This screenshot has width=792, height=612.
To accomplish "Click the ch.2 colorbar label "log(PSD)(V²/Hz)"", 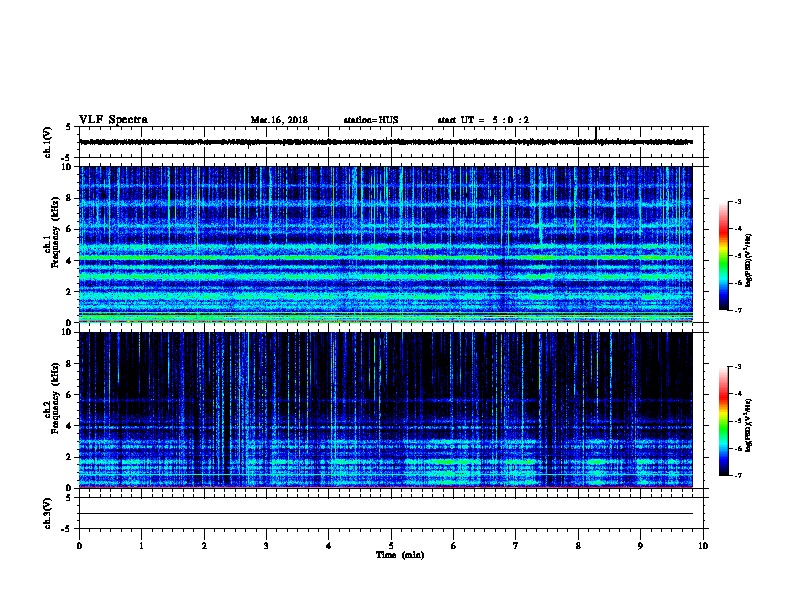I will click(749, 425).
